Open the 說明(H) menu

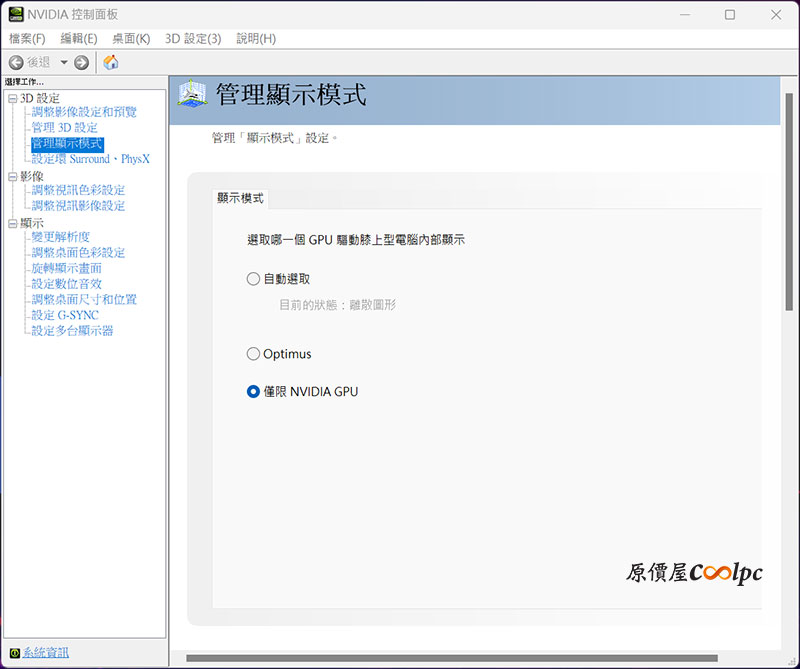click(256, 39)
